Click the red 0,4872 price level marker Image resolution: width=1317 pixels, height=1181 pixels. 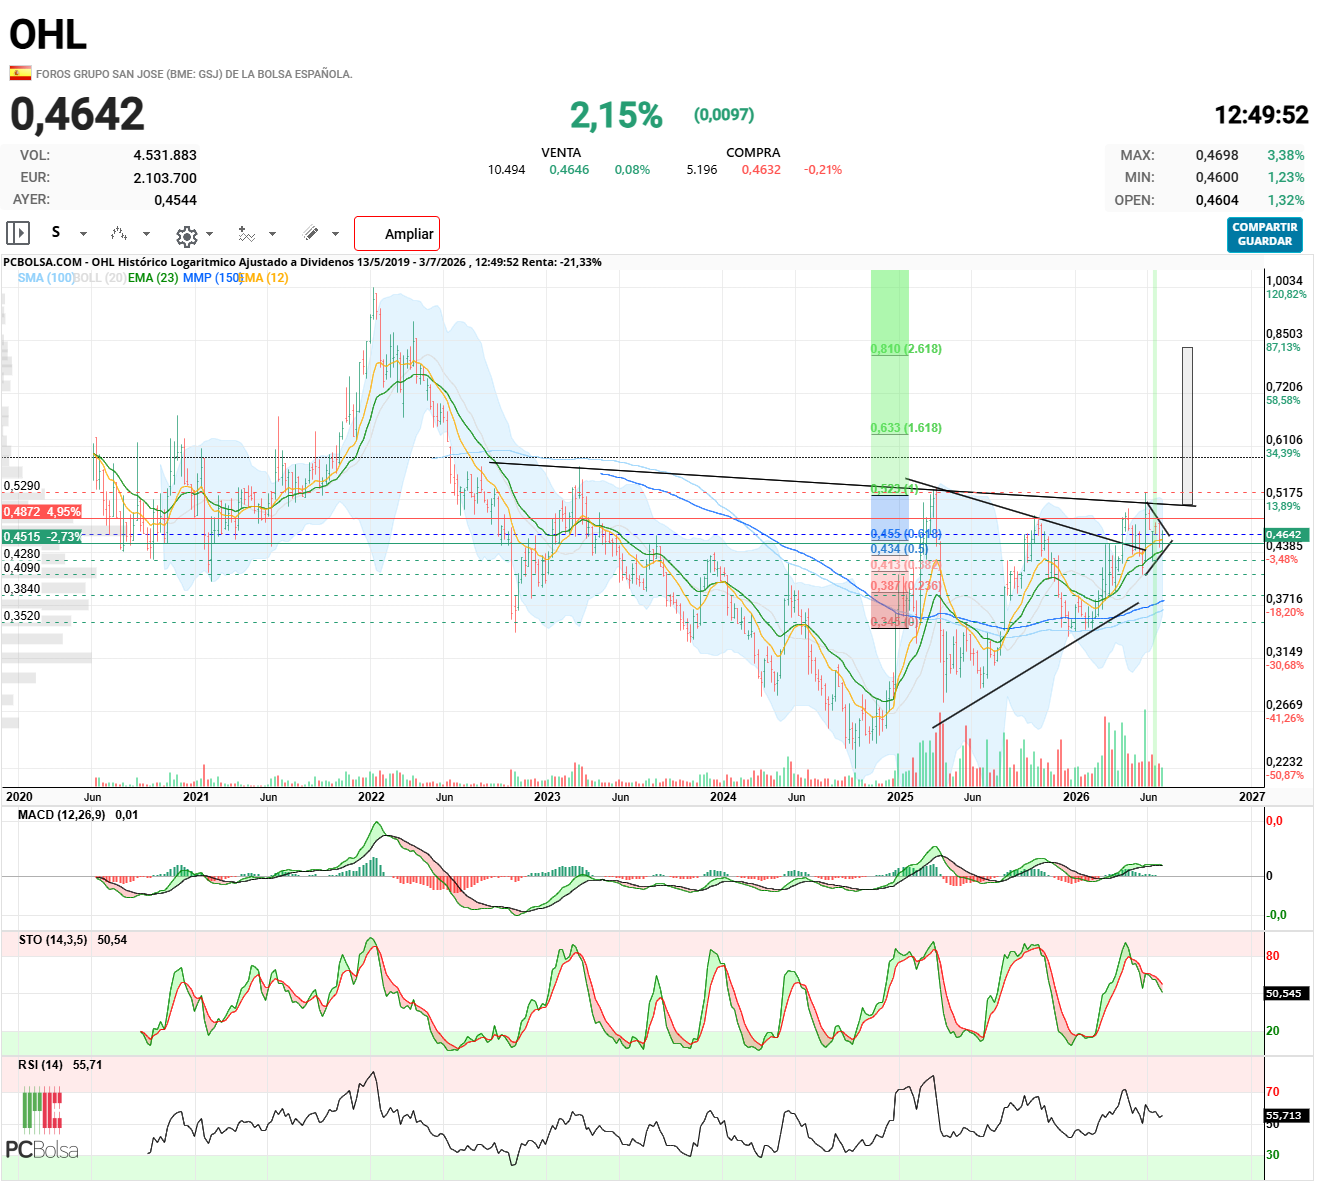tap(41, 512)
